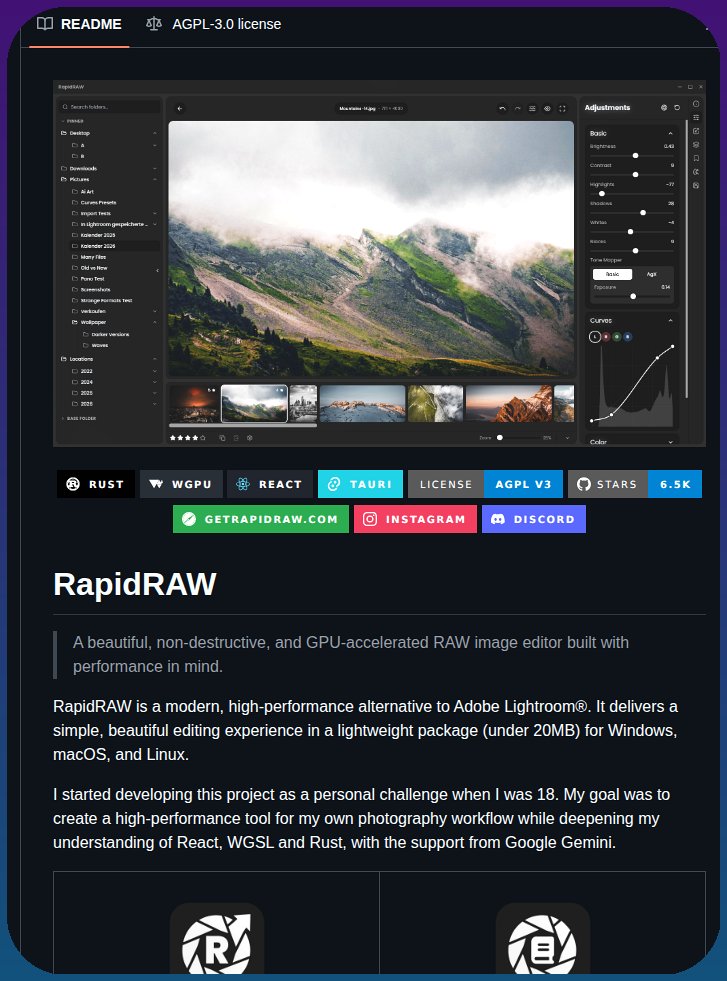Collapse the Basic adjustments section
The image size is (727, 981).
671,133
